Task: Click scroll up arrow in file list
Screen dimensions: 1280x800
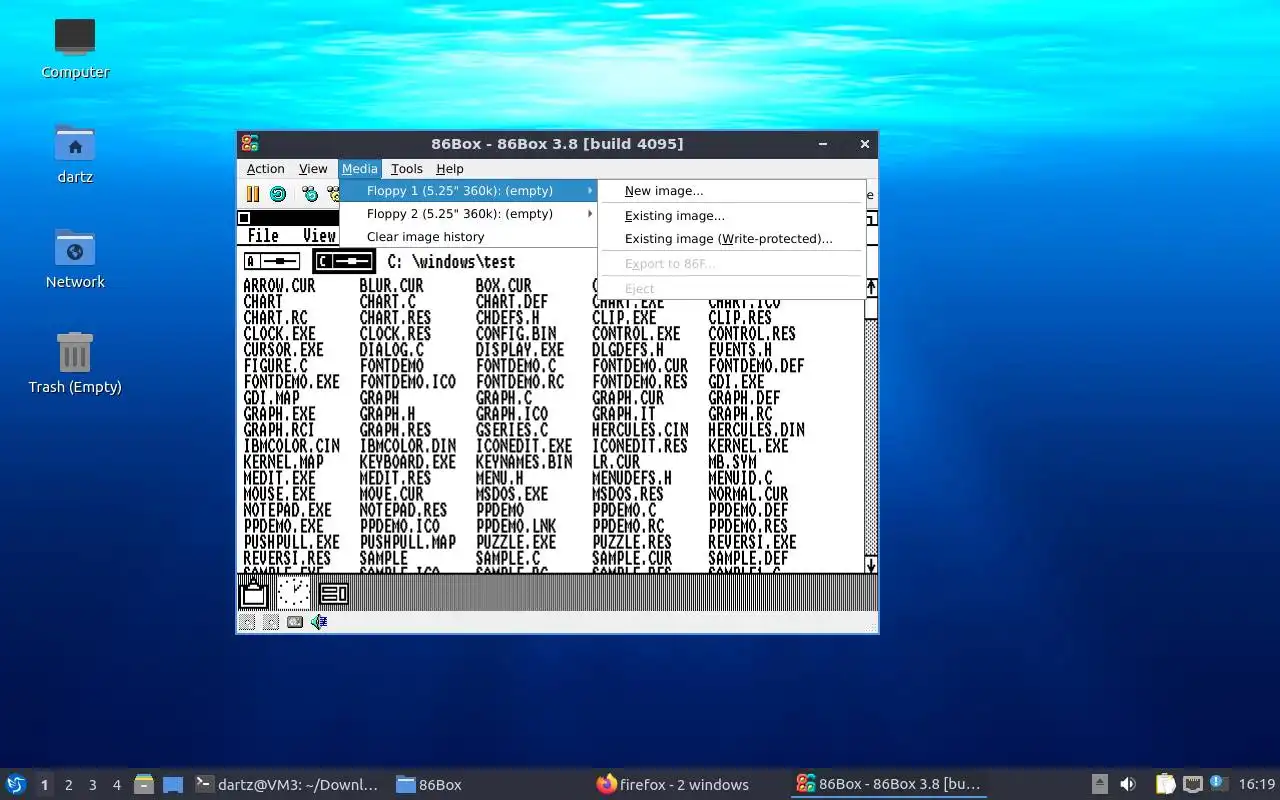Action: (x=871, y=288)
